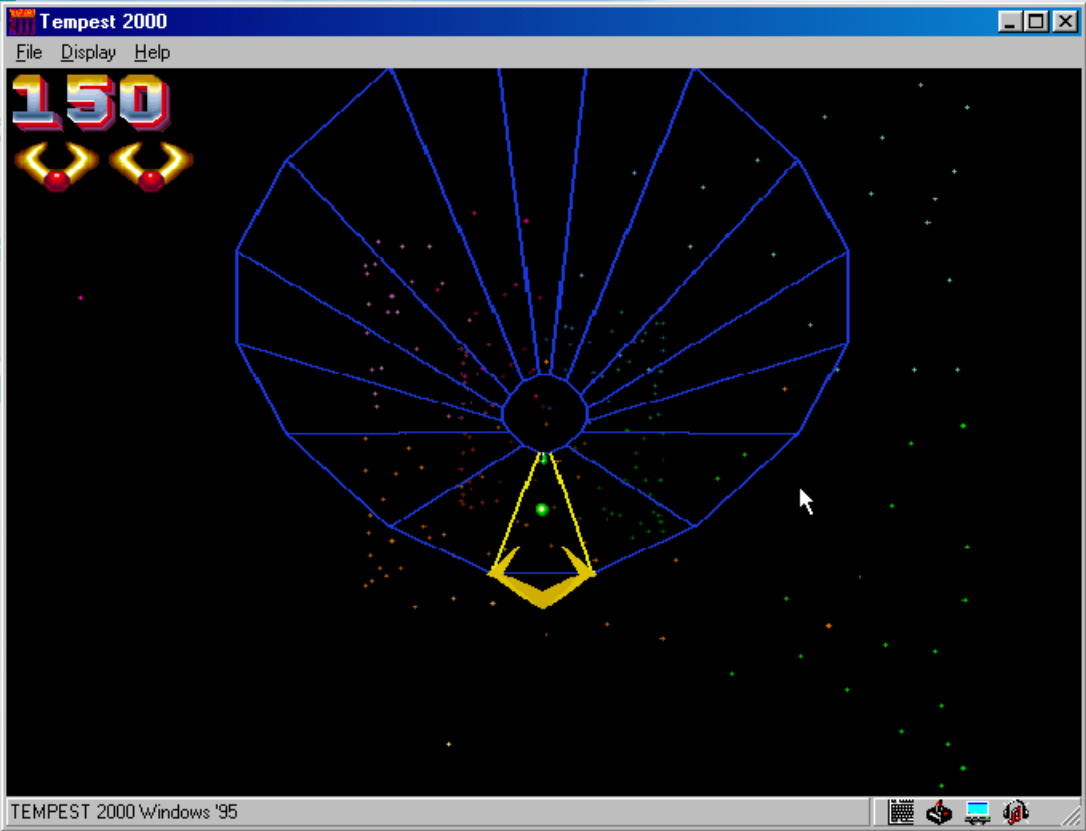The height and width of the screenshot is (831, 1086).
Task: Maximize the Tempest 2000 window
Action: click(1037, 21)
